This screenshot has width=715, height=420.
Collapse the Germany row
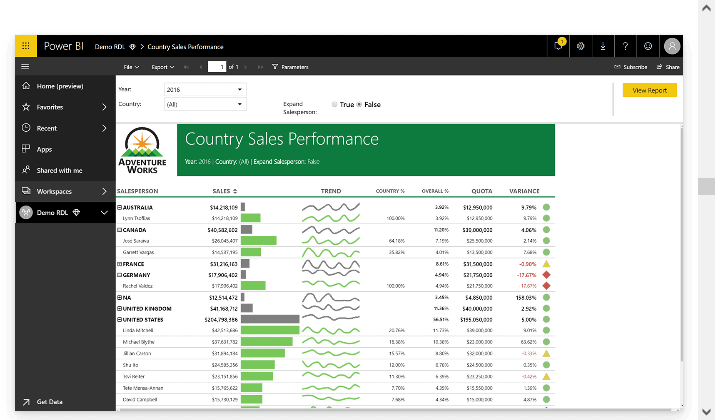point(119,275)
